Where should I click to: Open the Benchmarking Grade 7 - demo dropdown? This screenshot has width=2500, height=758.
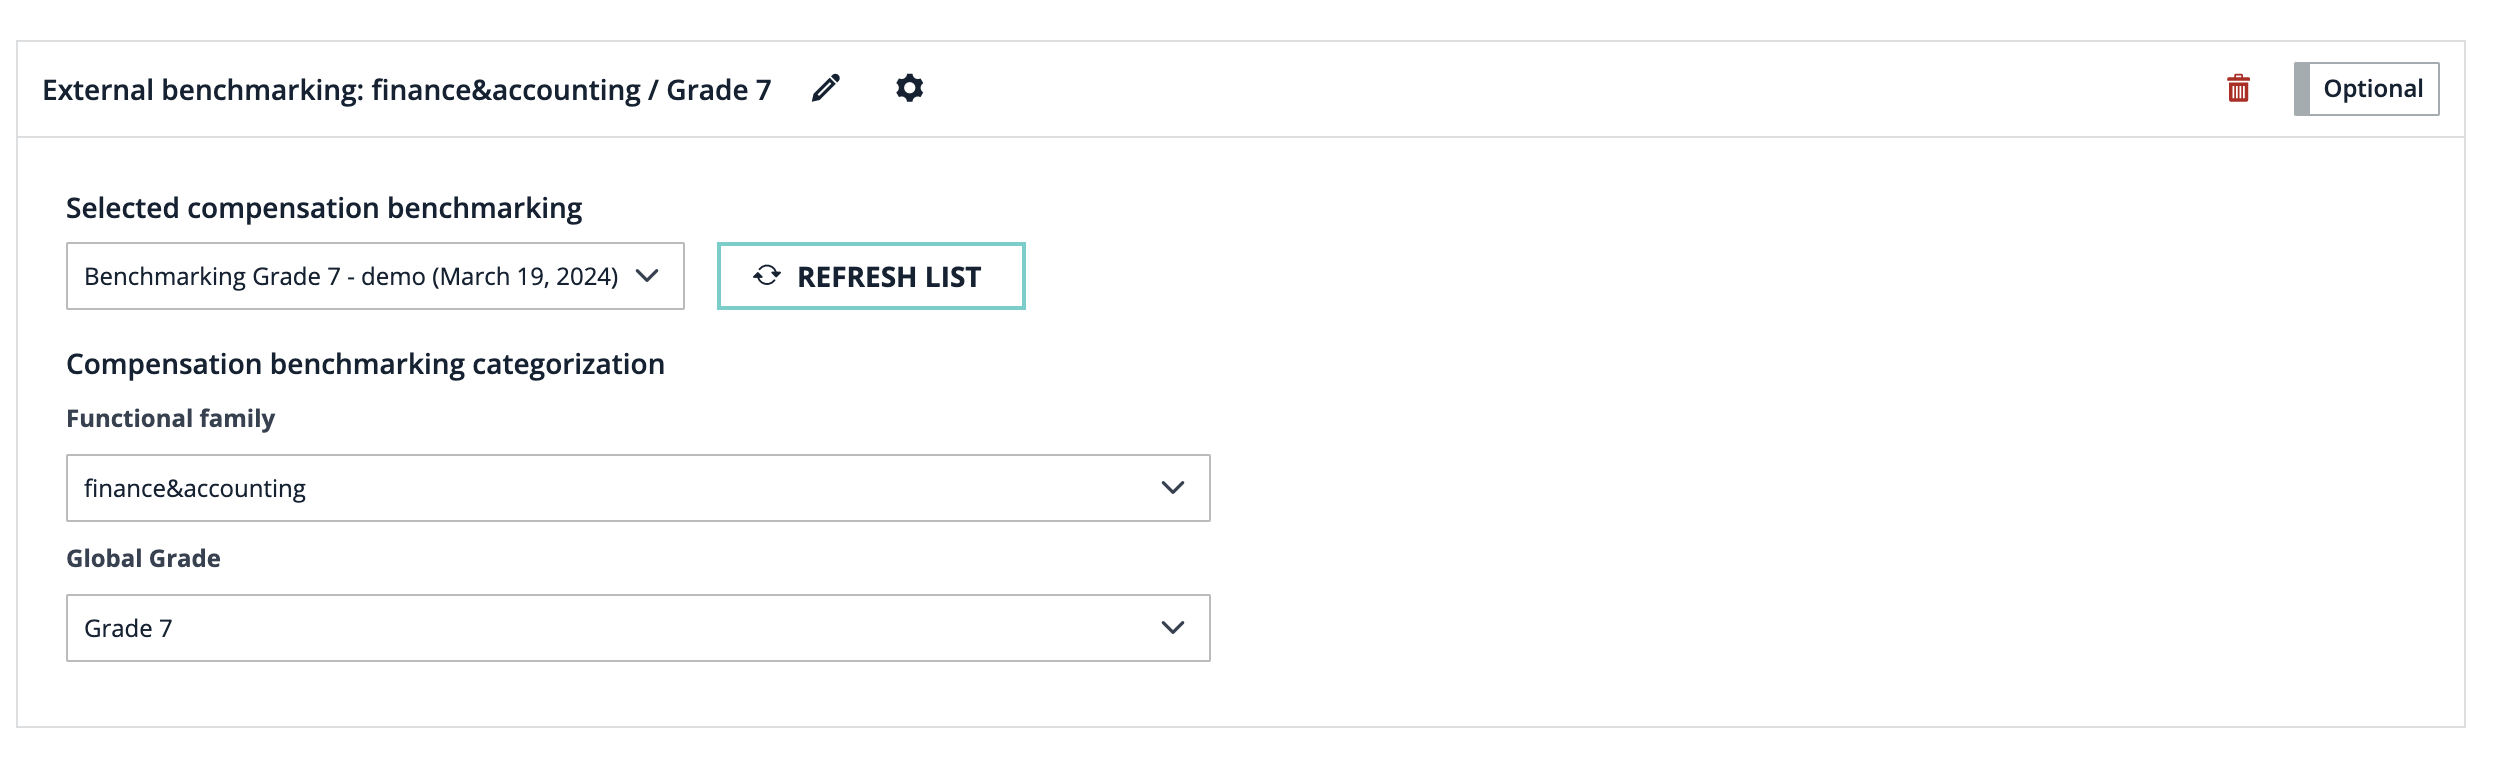(374, 276)
